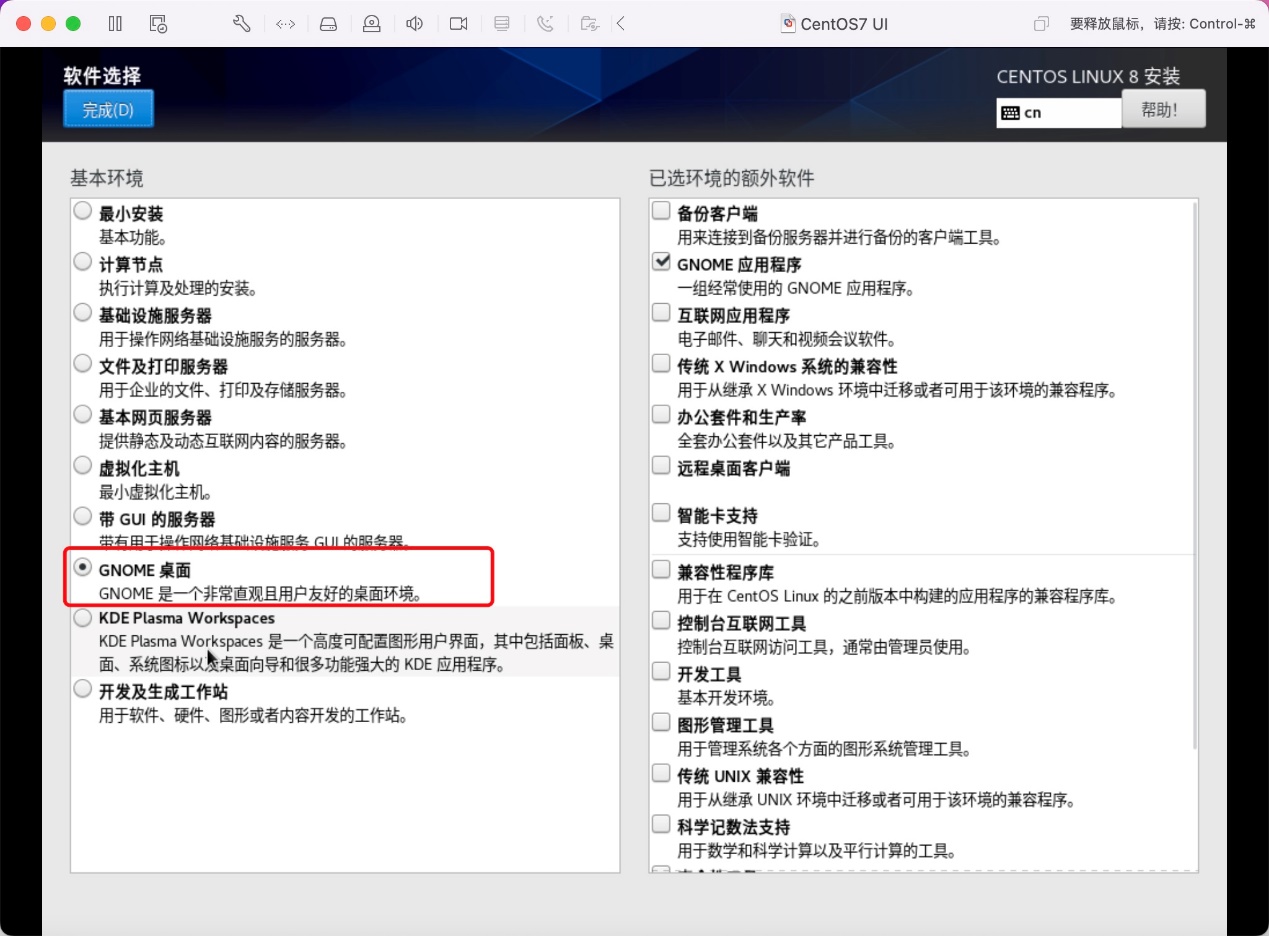The image size is (1269, 936).
Task: Click the hard disk icon in the toolbar
Action: (328, 24)
